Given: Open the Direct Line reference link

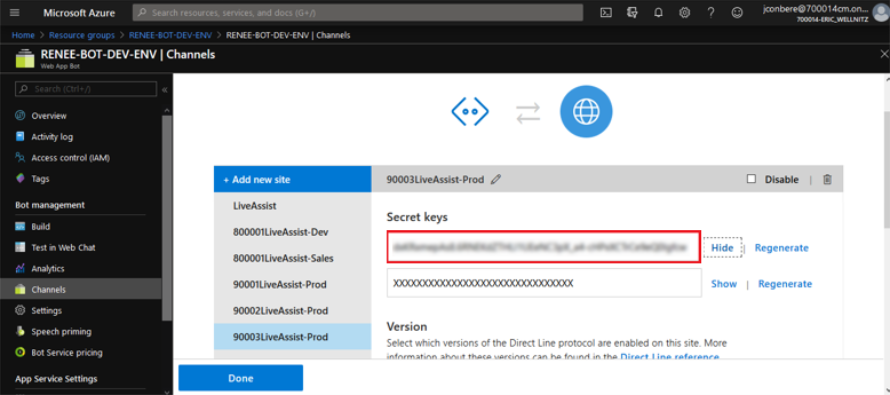Looking at the screenshot, I should (670, 357).
